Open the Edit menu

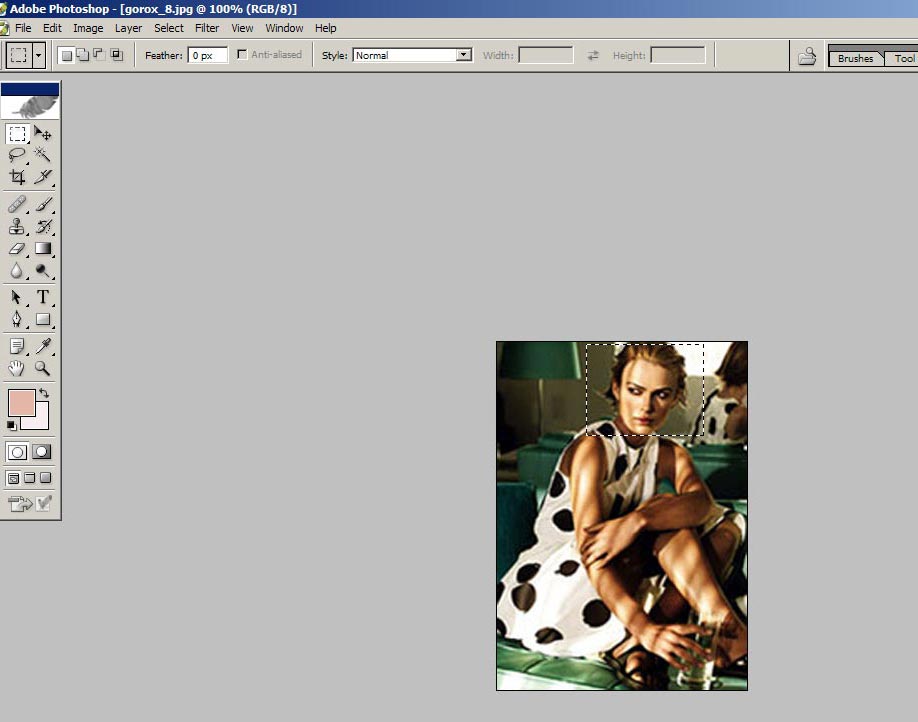52,28
